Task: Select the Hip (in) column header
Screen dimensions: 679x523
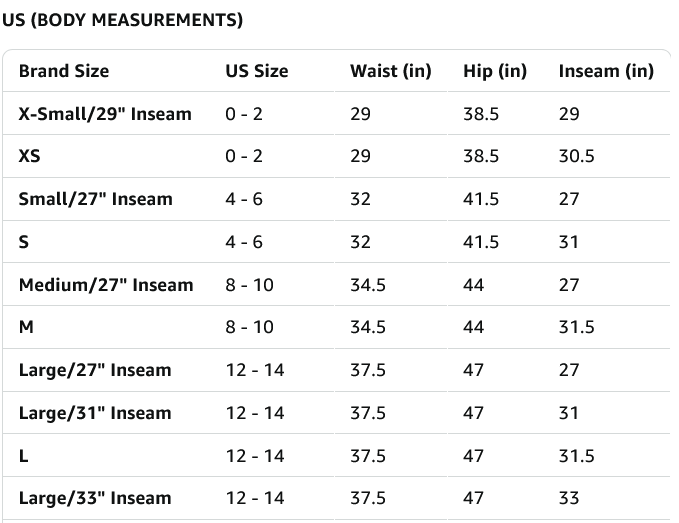Action: click(495, 71)
